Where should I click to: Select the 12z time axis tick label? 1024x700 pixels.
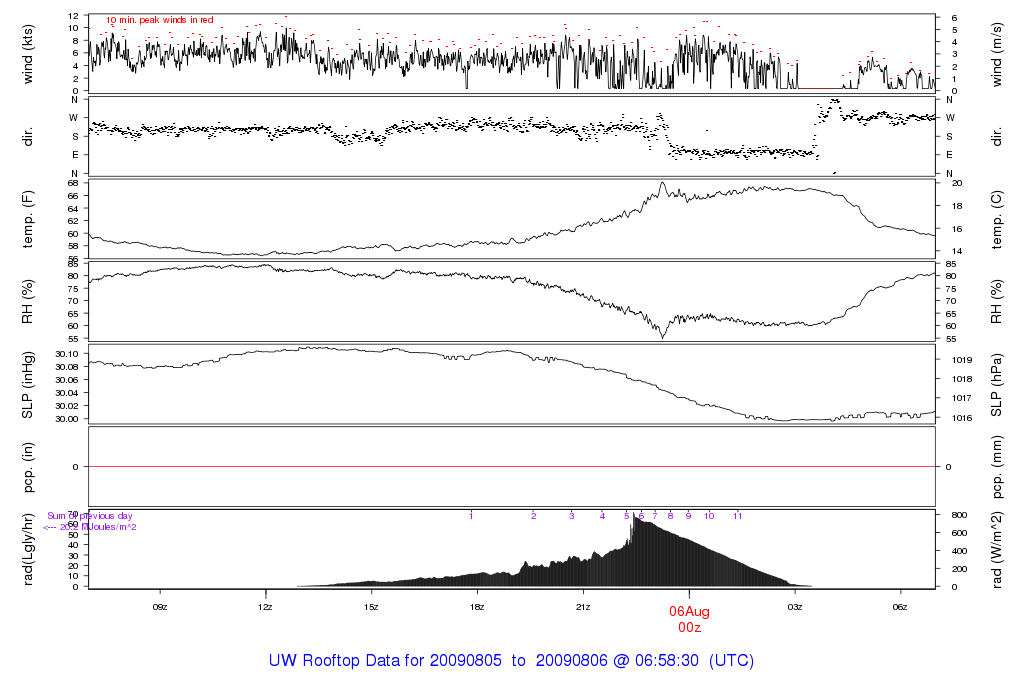click(x=265, y=607)
